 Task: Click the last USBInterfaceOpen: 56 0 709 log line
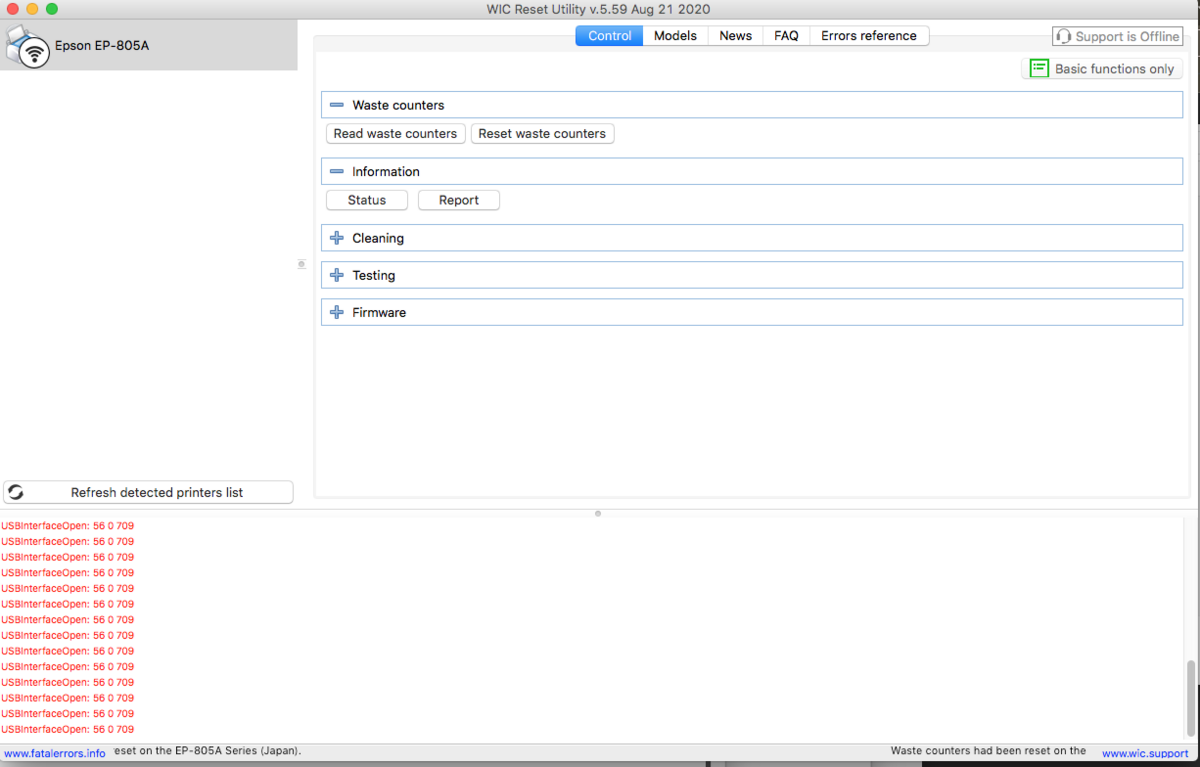(x=67, y=730)
